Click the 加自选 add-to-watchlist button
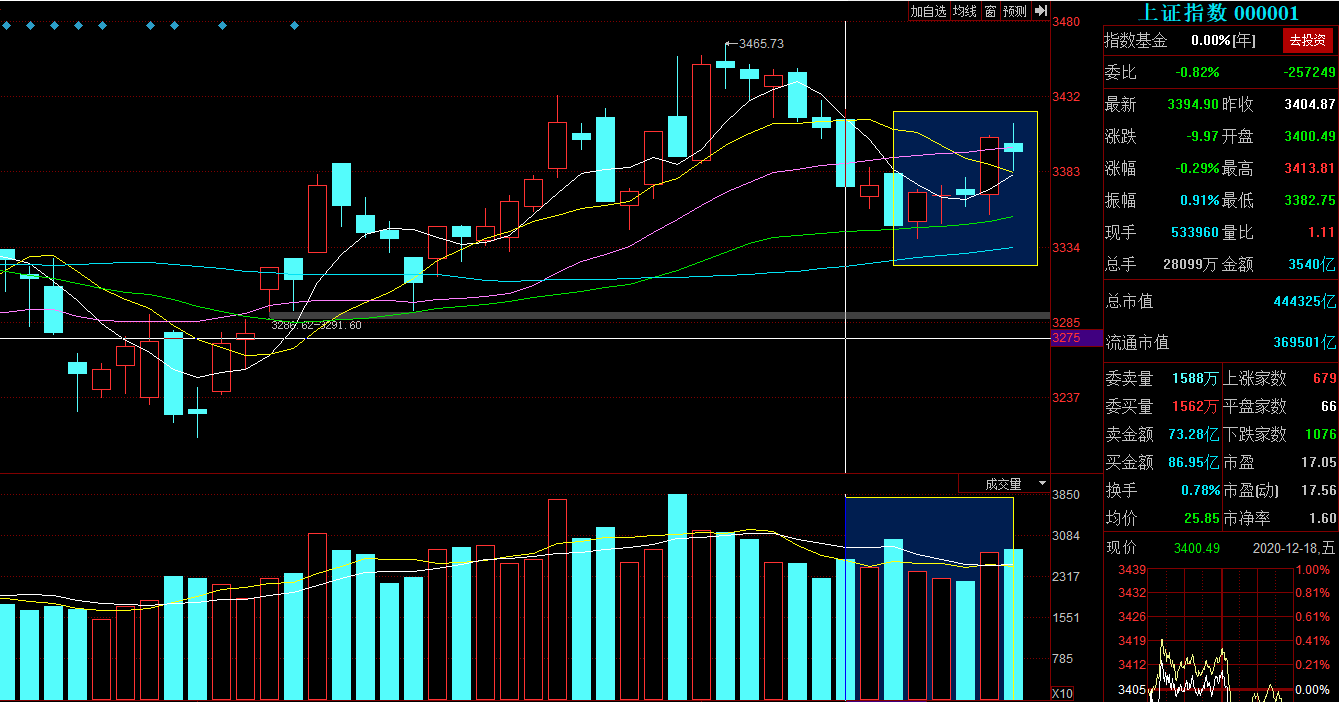 point(927,11)
